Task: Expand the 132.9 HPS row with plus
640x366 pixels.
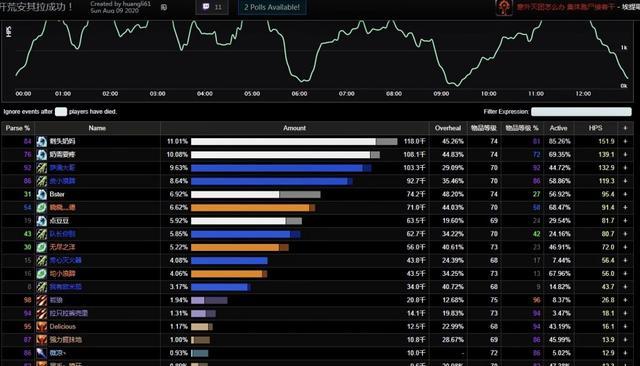Action: (x=625, y=168)
